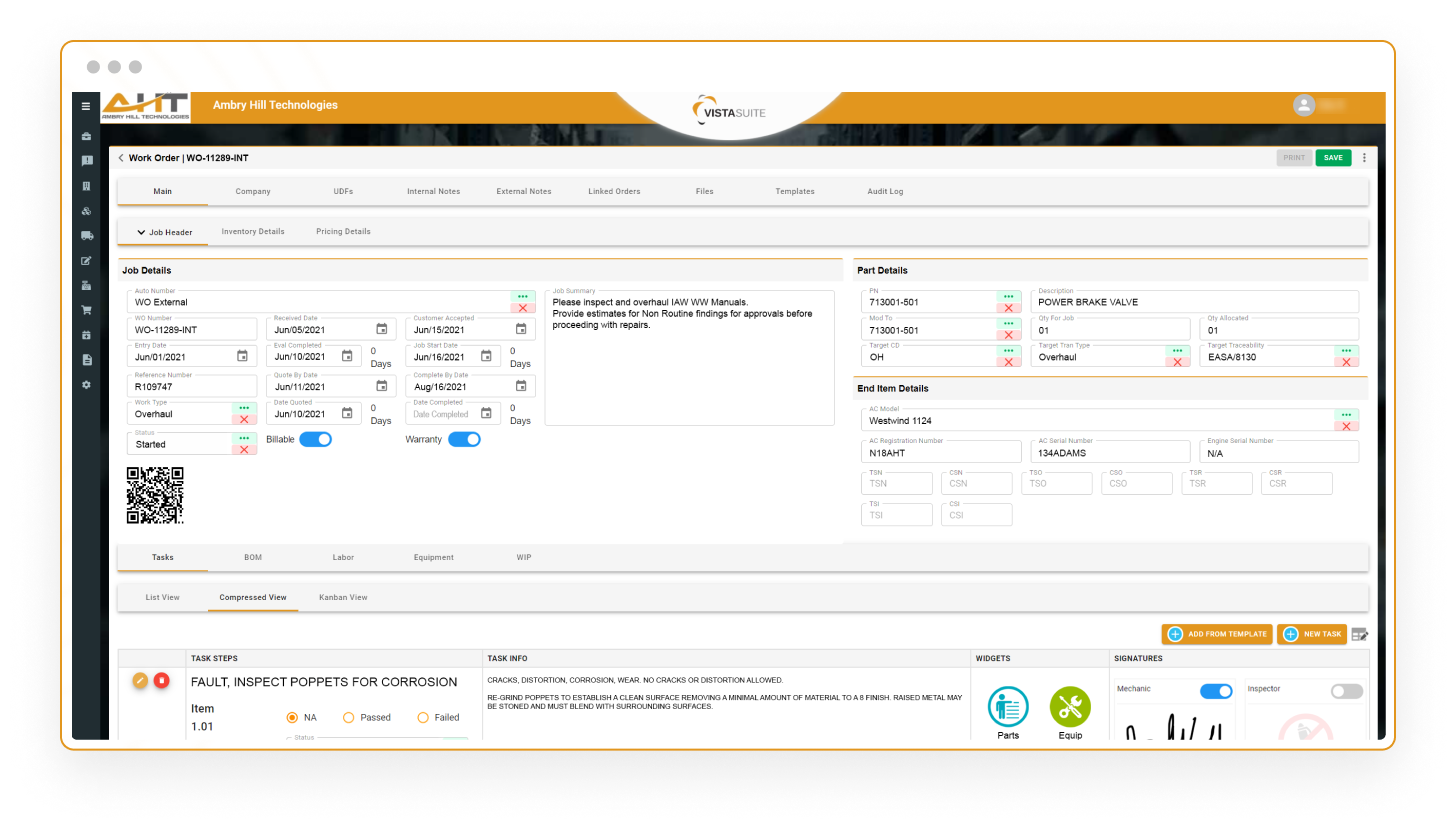This screenshot has width=1456, height=831.
Task: Open calendar picker for Received Date
Action: pos(382,329)
